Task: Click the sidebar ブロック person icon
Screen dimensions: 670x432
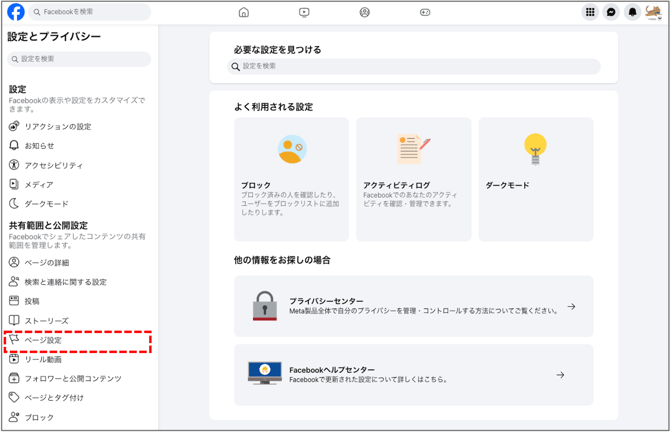Action: coord(14,417)
